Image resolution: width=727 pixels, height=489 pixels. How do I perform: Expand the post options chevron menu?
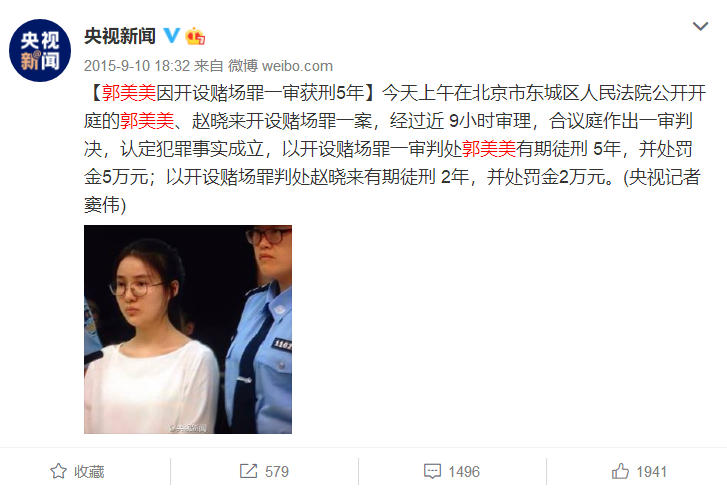click(700, 26)
